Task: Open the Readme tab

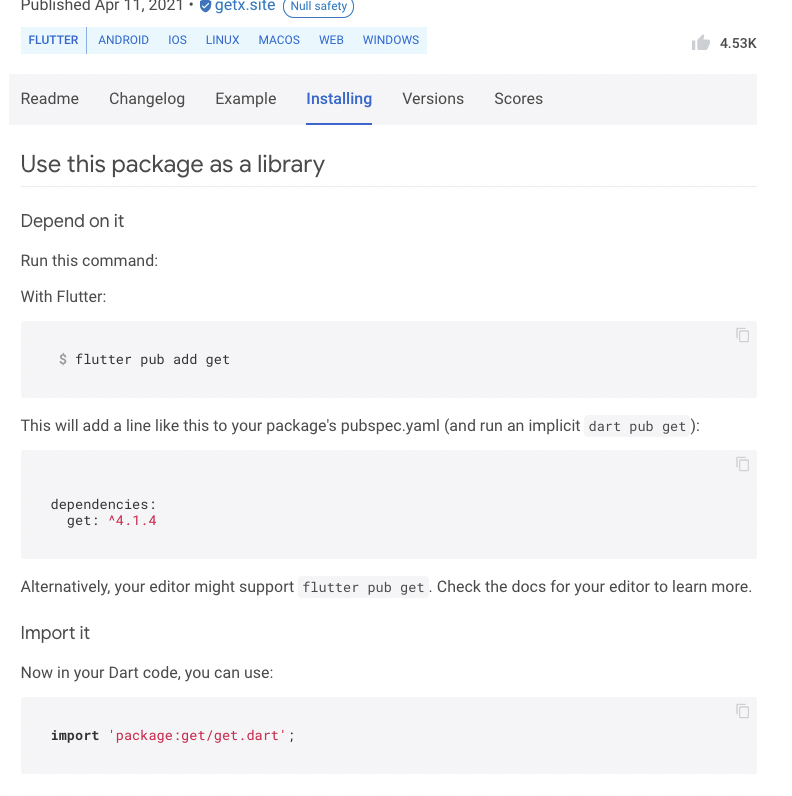Action: click(50, 98)
